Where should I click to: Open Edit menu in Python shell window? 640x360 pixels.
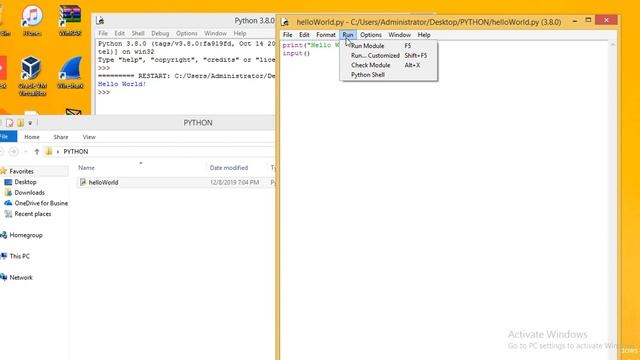119,33
